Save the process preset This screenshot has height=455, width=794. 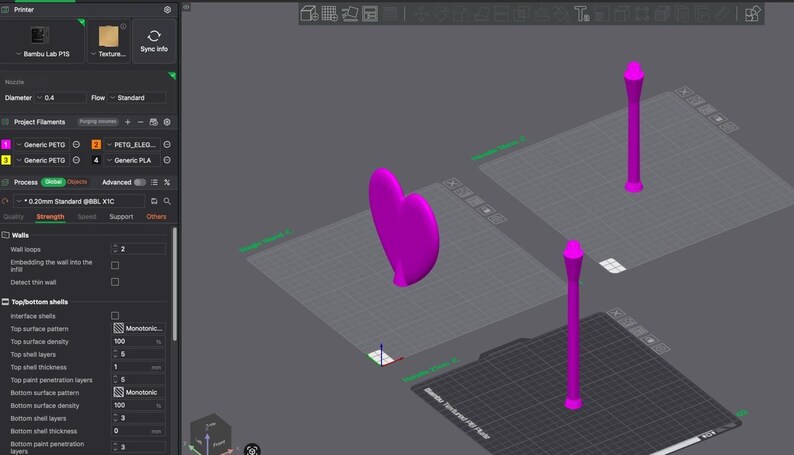coord(154,201)
